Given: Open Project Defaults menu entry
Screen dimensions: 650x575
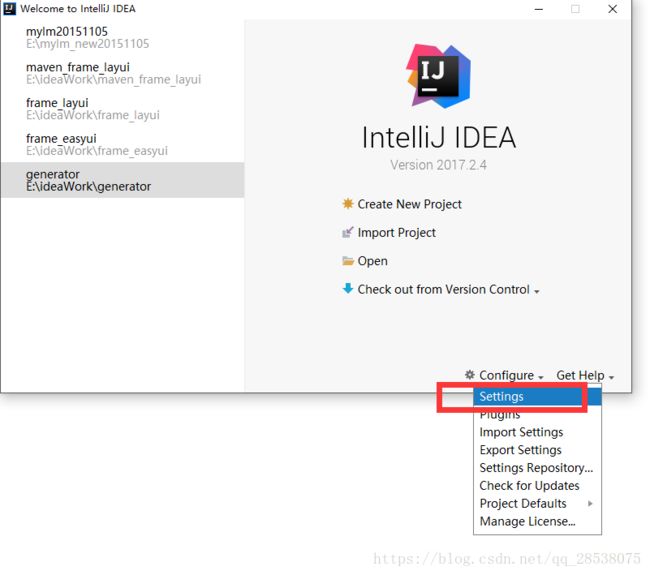Looking at the screenshot, I should click(537, 503).
